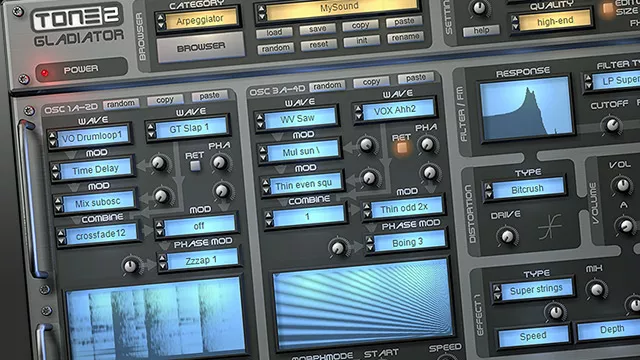
Task: Click the Depth parameter field
Action: (611, 330)
